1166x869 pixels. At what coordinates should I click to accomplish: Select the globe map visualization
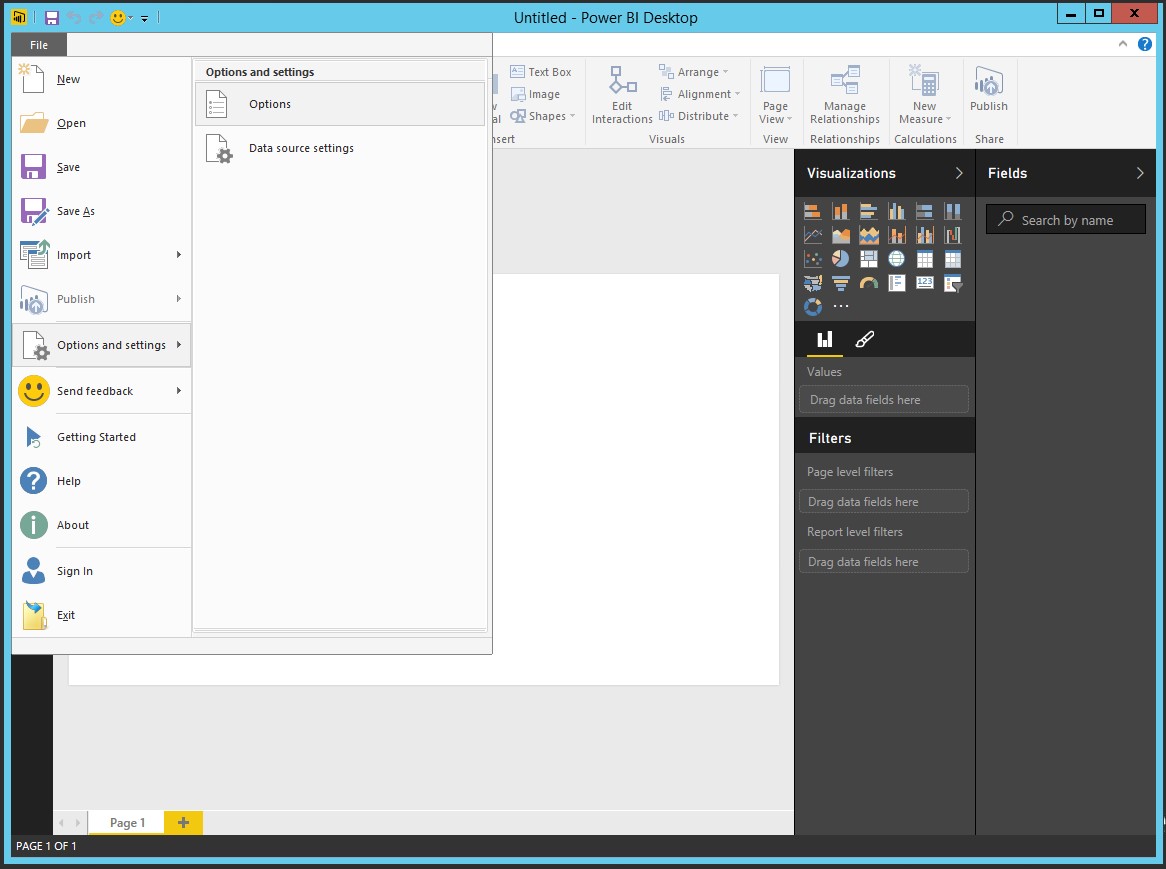(897, 259)
